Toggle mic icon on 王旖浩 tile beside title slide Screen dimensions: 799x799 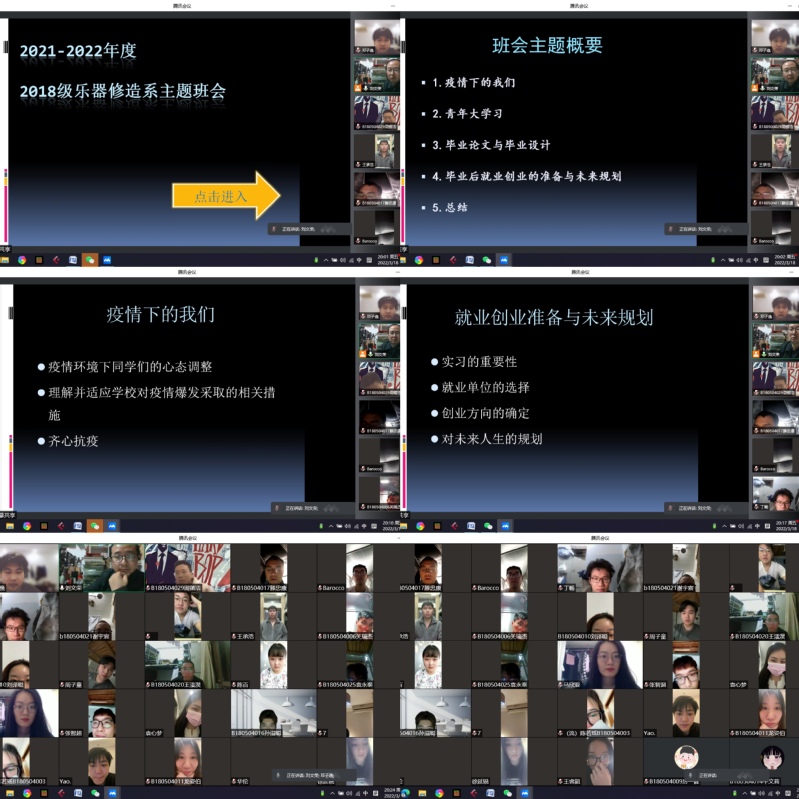[359, 165]
